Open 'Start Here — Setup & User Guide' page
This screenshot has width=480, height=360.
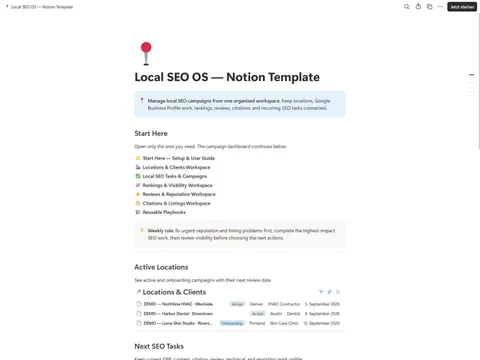tap(179, 158)
